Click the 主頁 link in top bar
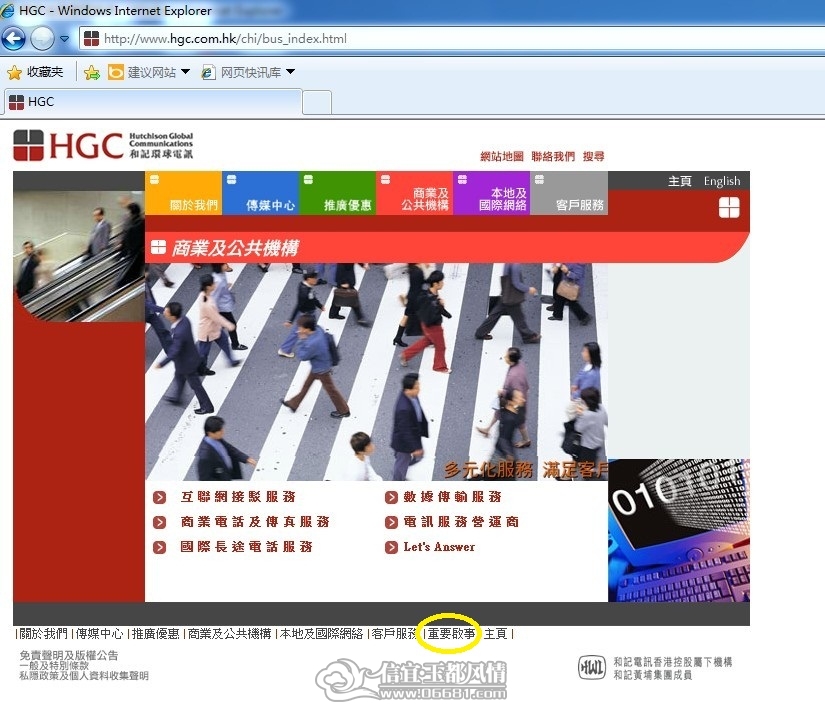This screenshot has width=825, height=711. coord(679,181)
